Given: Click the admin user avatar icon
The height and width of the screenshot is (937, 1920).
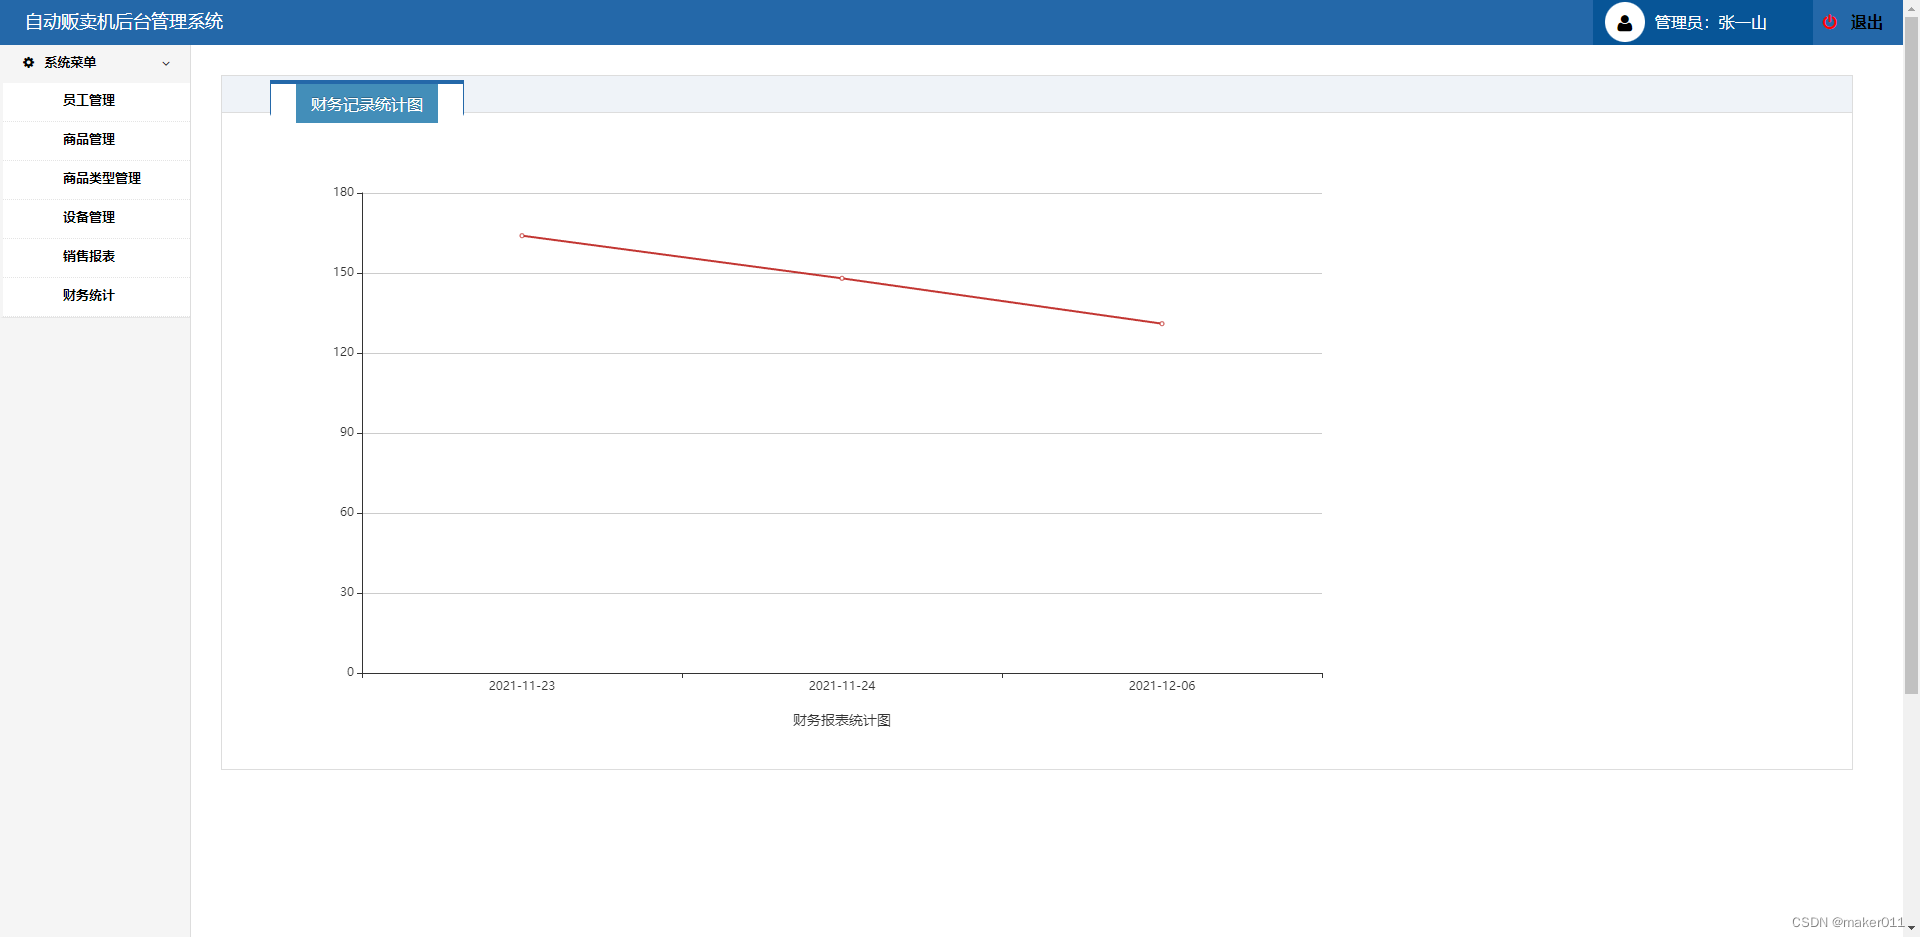Looking at the screenshot, I should pyautogui.click(x=1624, y=22).
